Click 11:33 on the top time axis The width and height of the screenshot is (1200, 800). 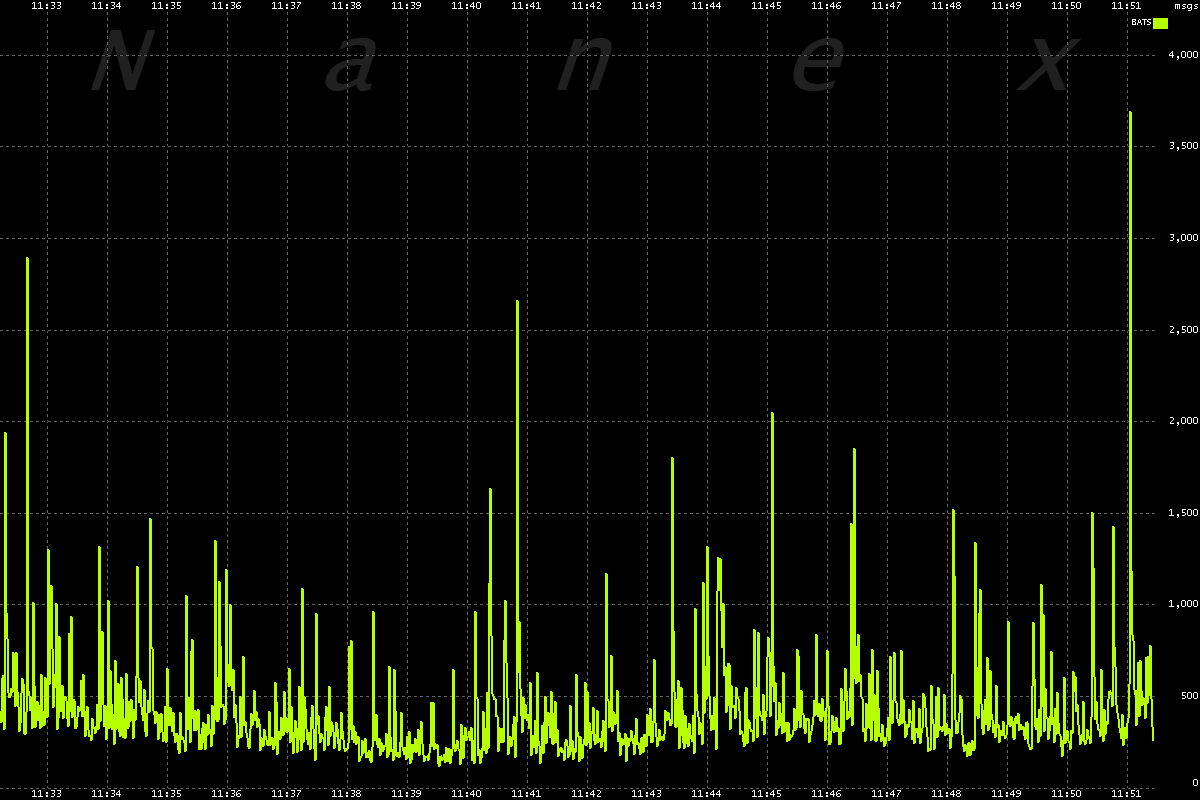pos(46,6)
